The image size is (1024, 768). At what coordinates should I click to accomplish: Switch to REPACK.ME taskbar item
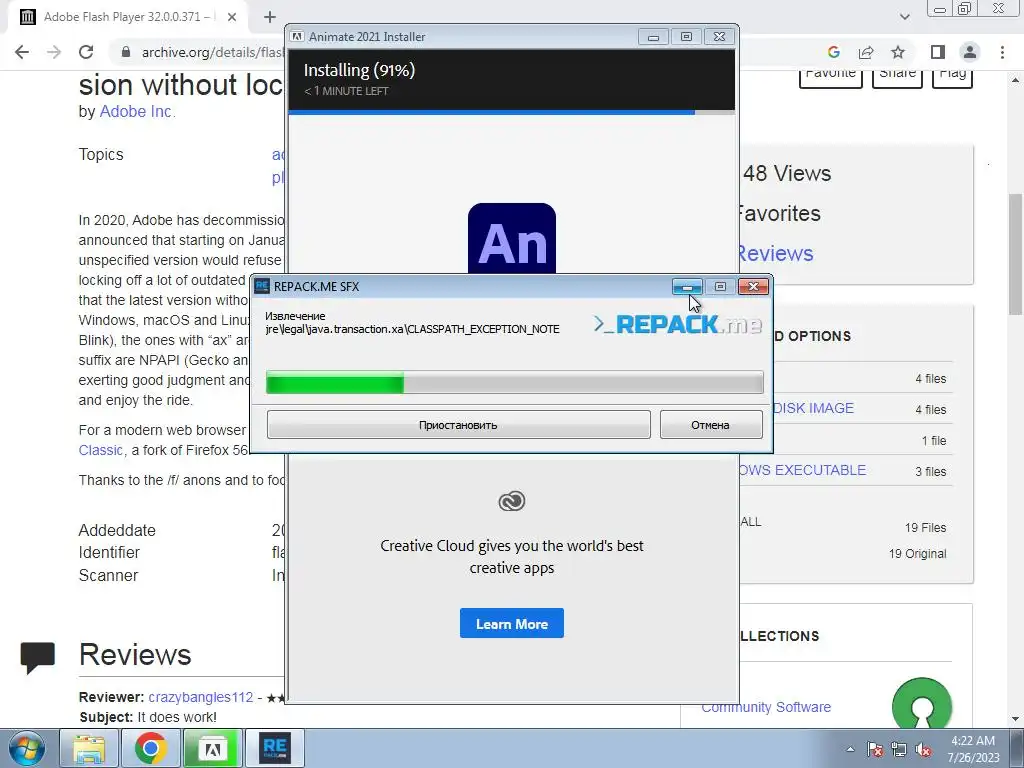(274, 748)
